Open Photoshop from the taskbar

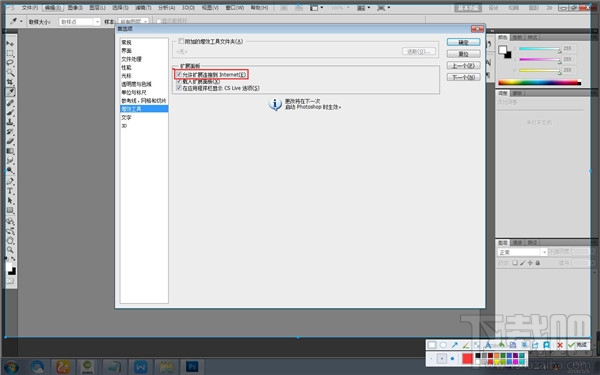(x=192, y=367)
